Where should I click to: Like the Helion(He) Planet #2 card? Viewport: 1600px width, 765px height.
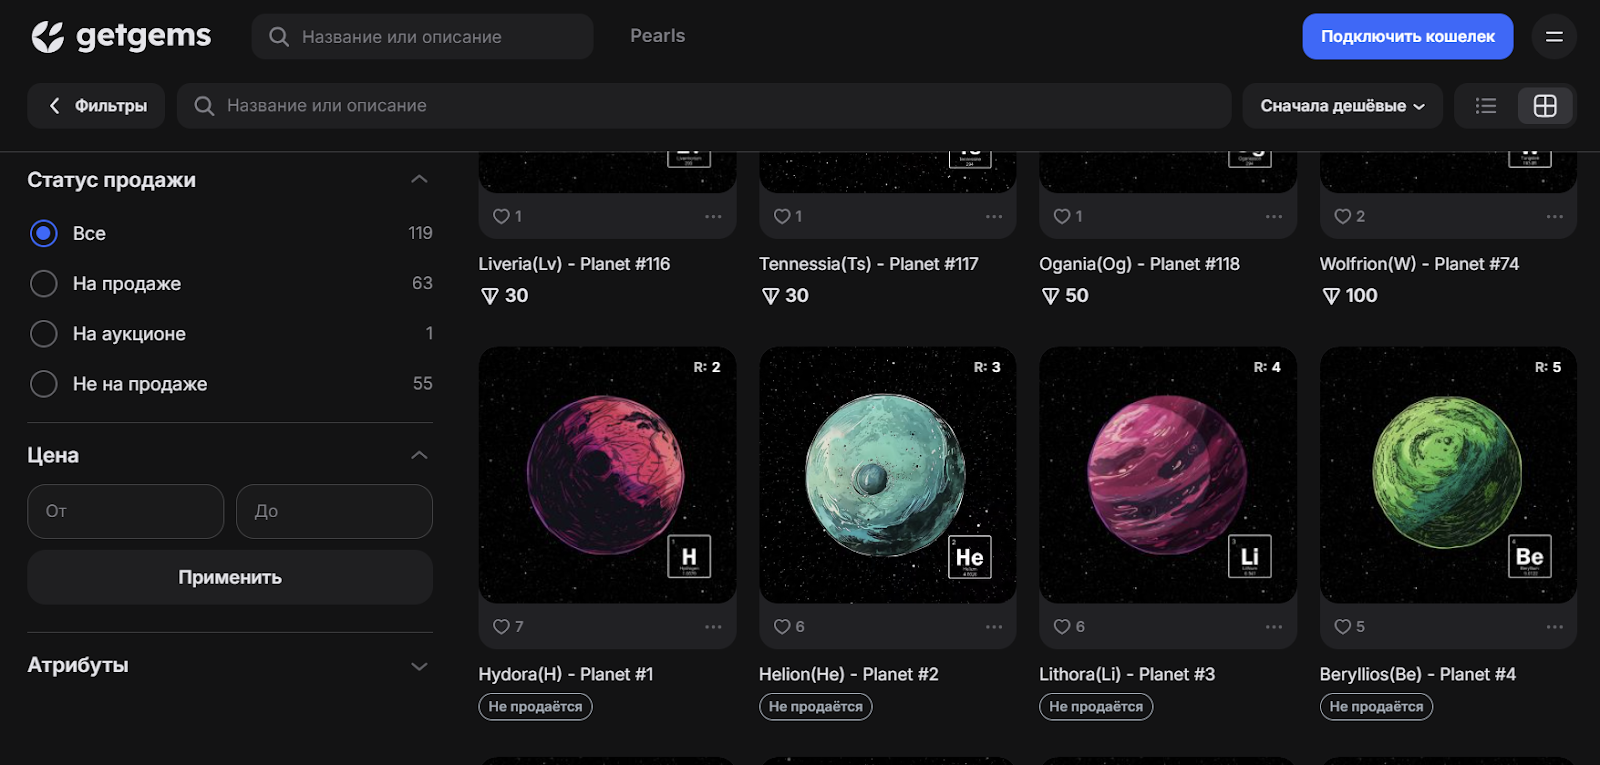click(x=782, y=627)
